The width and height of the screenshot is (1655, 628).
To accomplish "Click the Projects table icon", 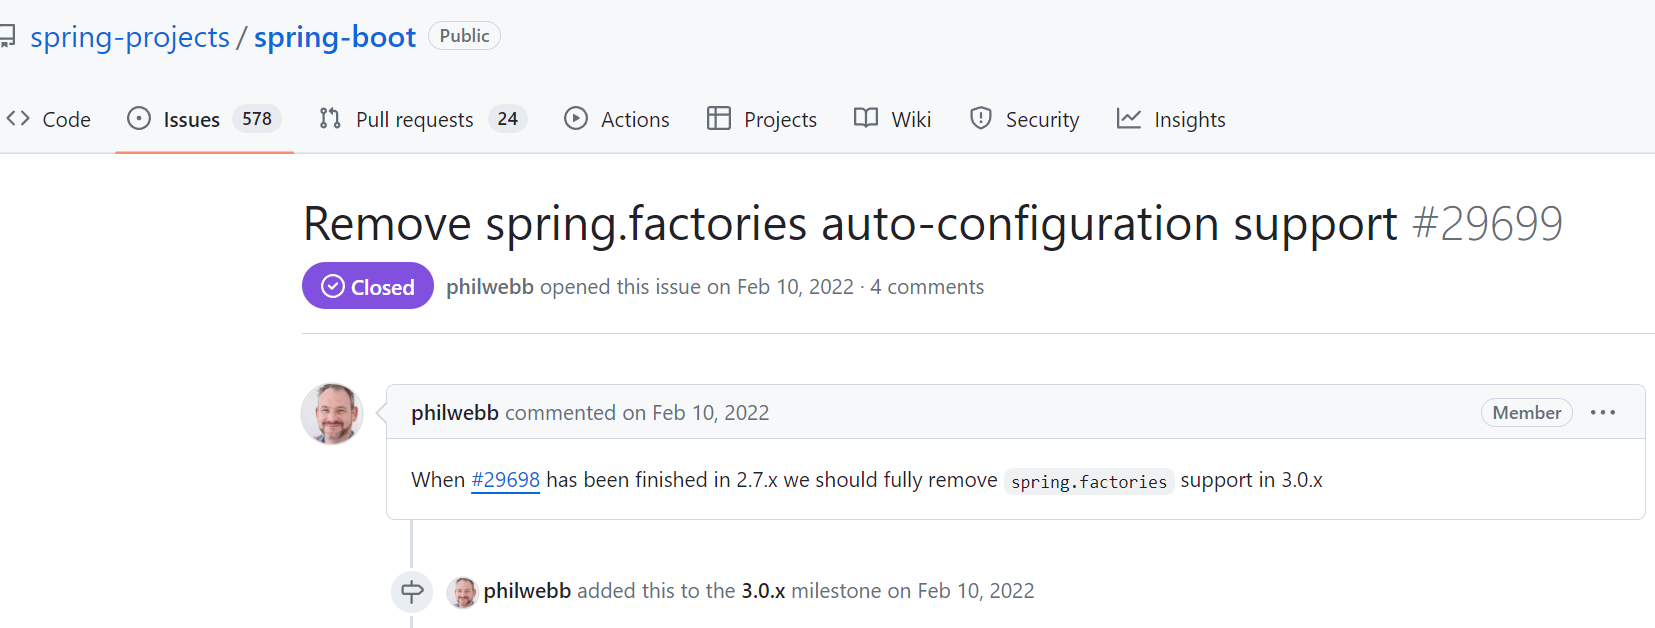I will pos(719,119).
